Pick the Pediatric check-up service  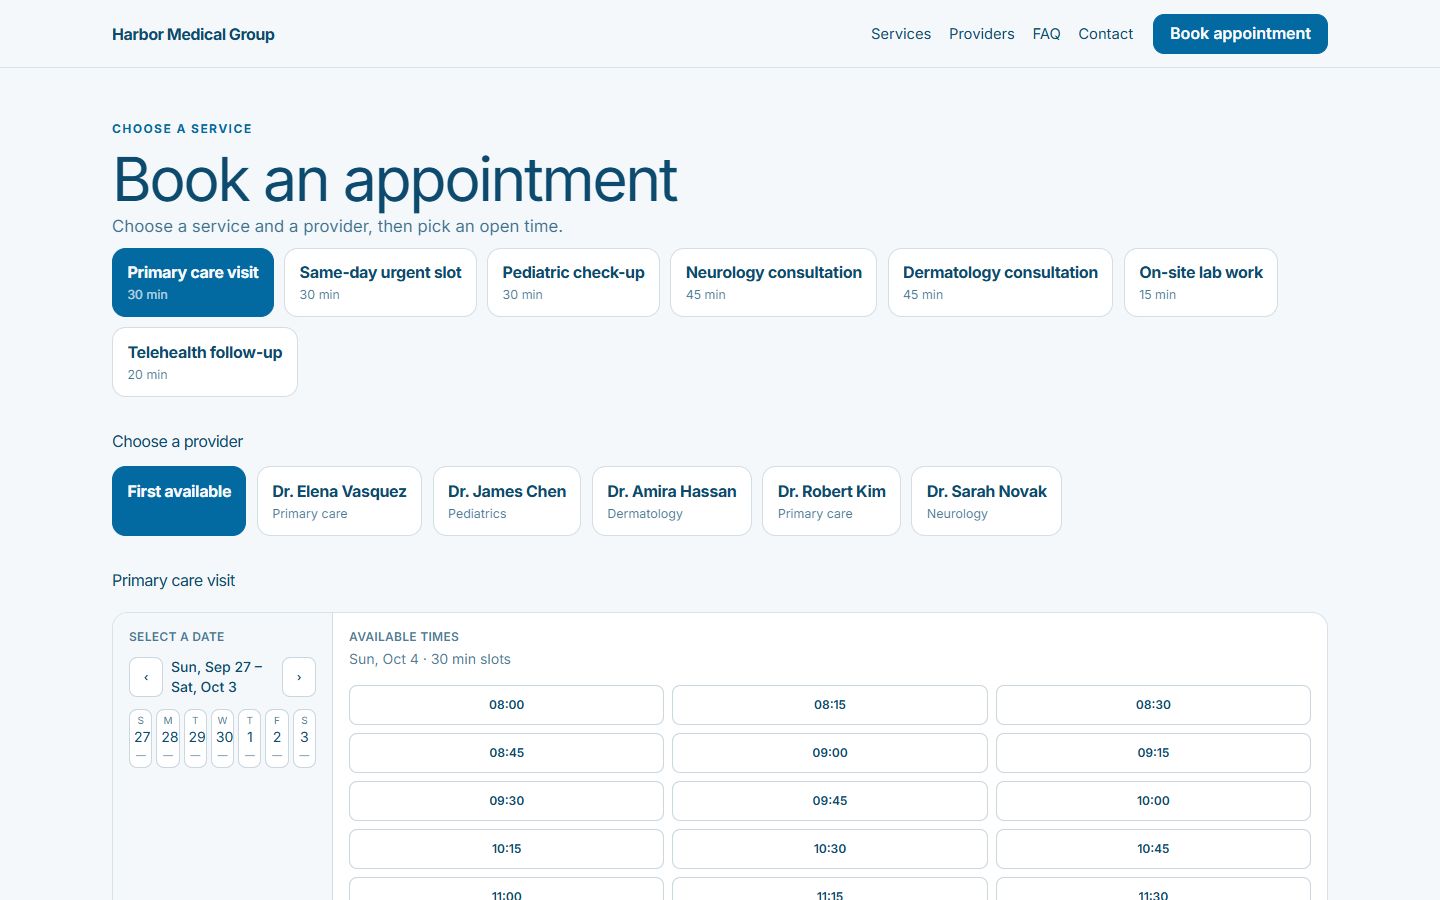(x=573, y=282)
